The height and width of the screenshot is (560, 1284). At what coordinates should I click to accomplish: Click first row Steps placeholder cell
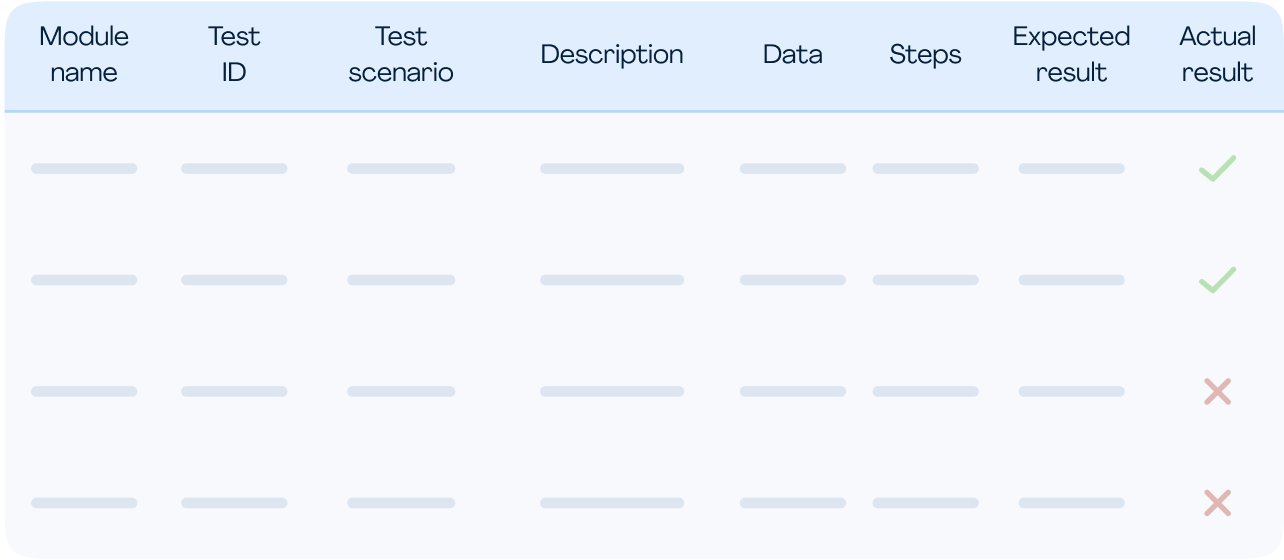925,169
